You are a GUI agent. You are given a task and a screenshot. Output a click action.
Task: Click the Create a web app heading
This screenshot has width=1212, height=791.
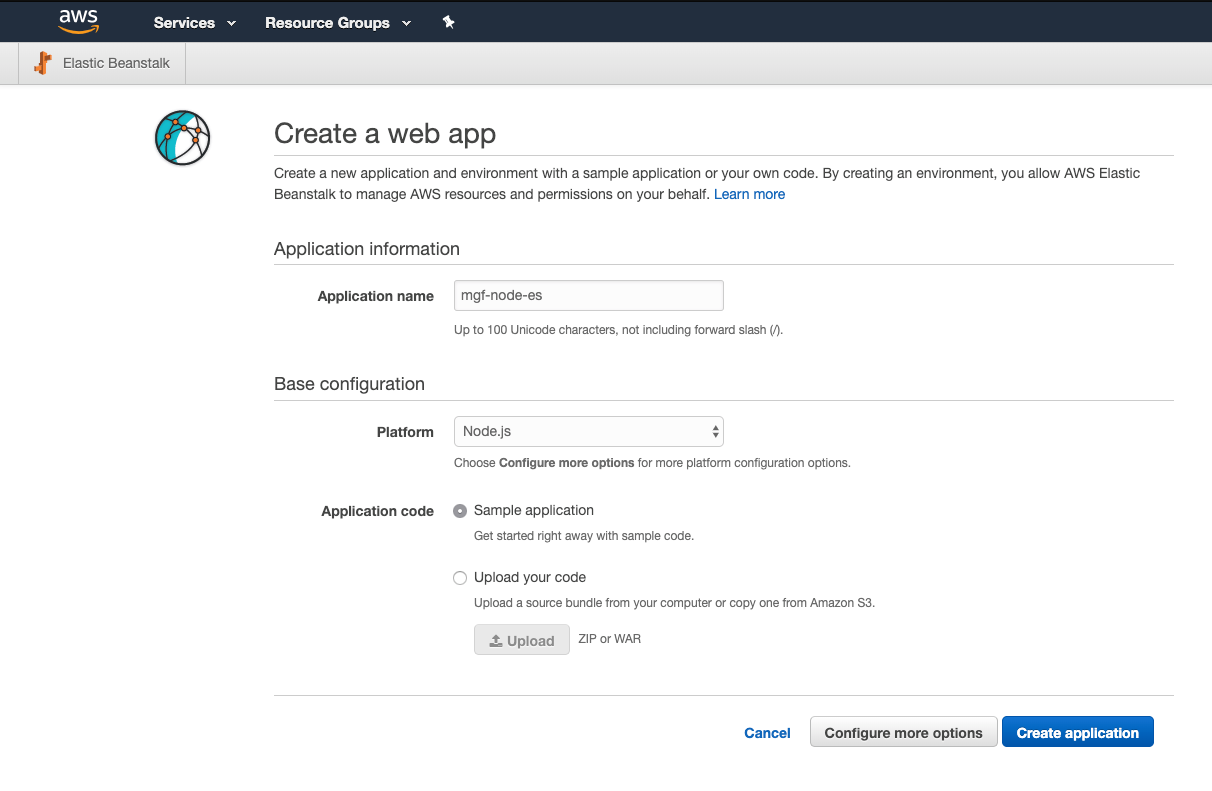pyautogui.click(x=385, y=134)
